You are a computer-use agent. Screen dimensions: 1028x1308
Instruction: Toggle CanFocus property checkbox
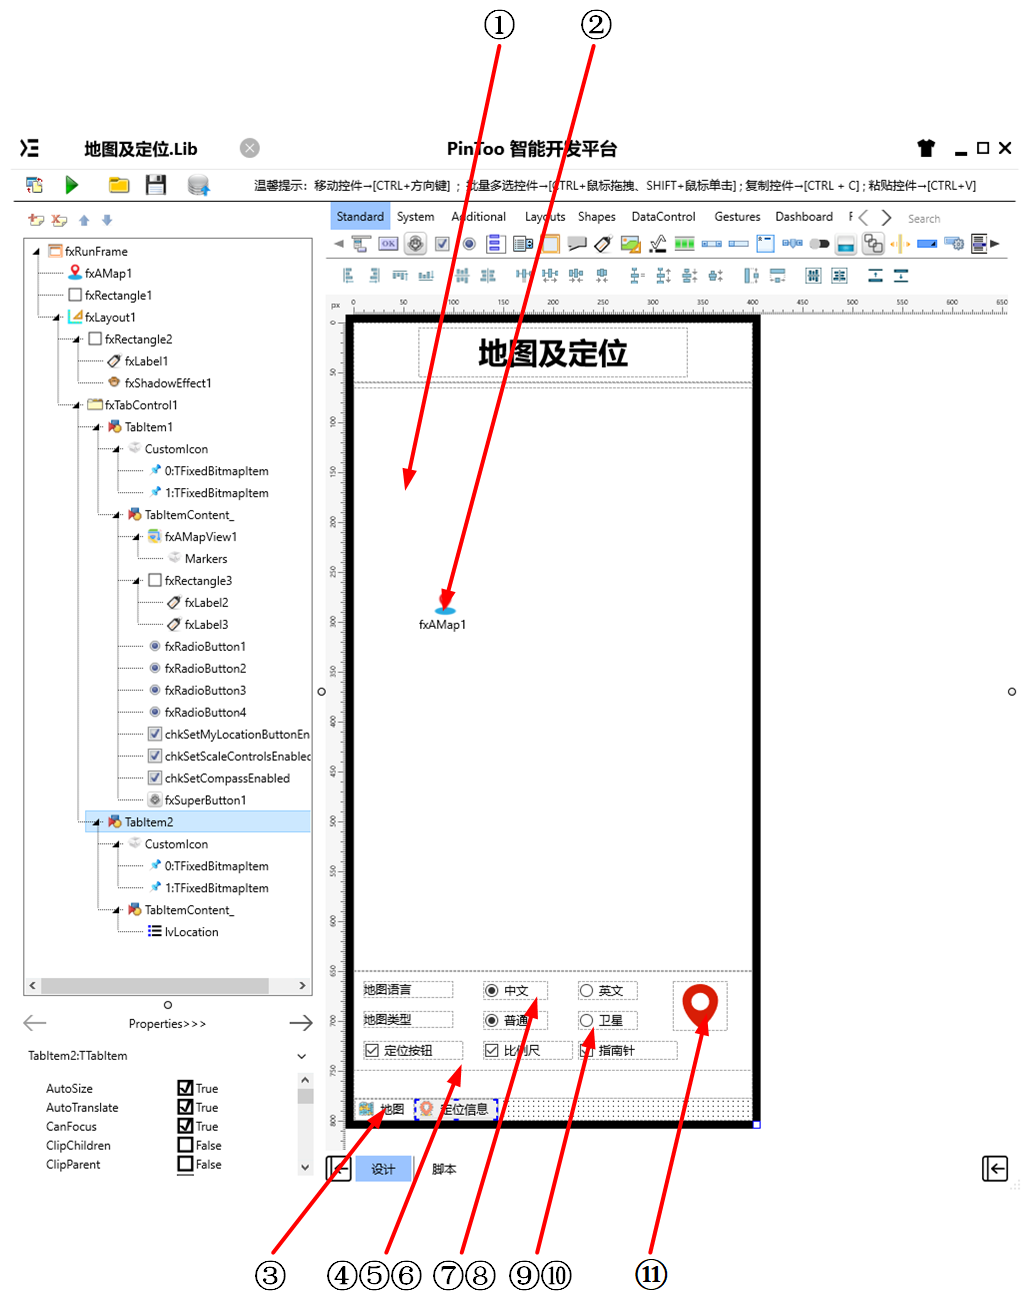pos(185,1126)
